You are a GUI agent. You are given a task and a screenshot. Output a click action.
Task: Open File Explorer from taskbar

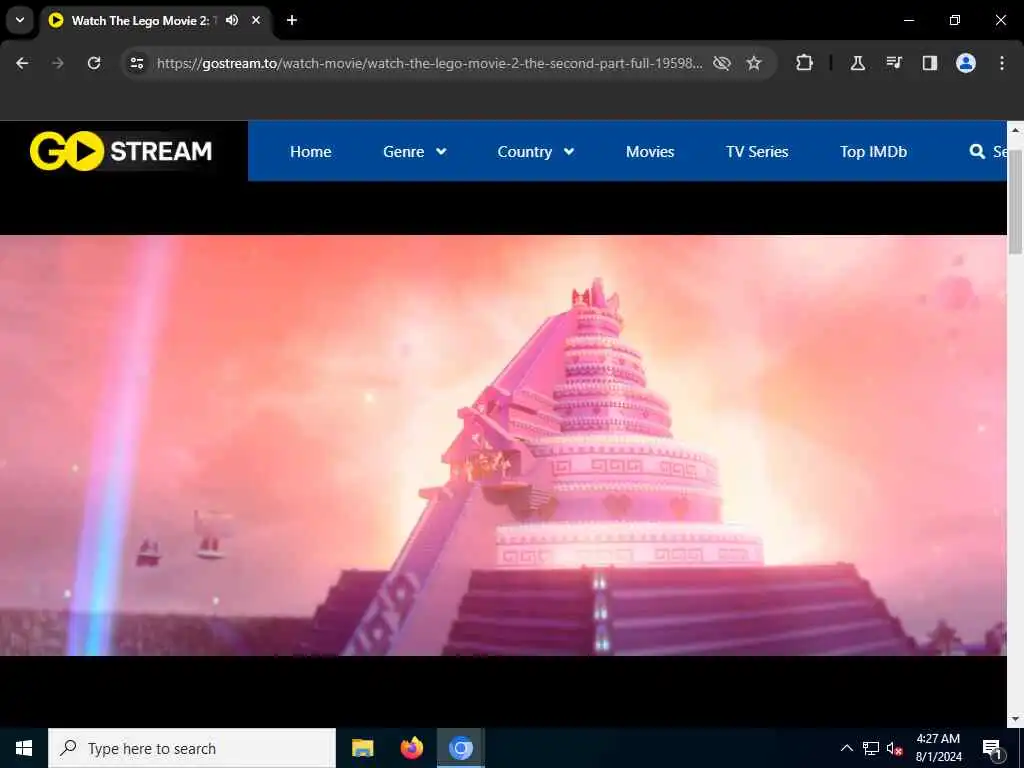tap(362, 748)
